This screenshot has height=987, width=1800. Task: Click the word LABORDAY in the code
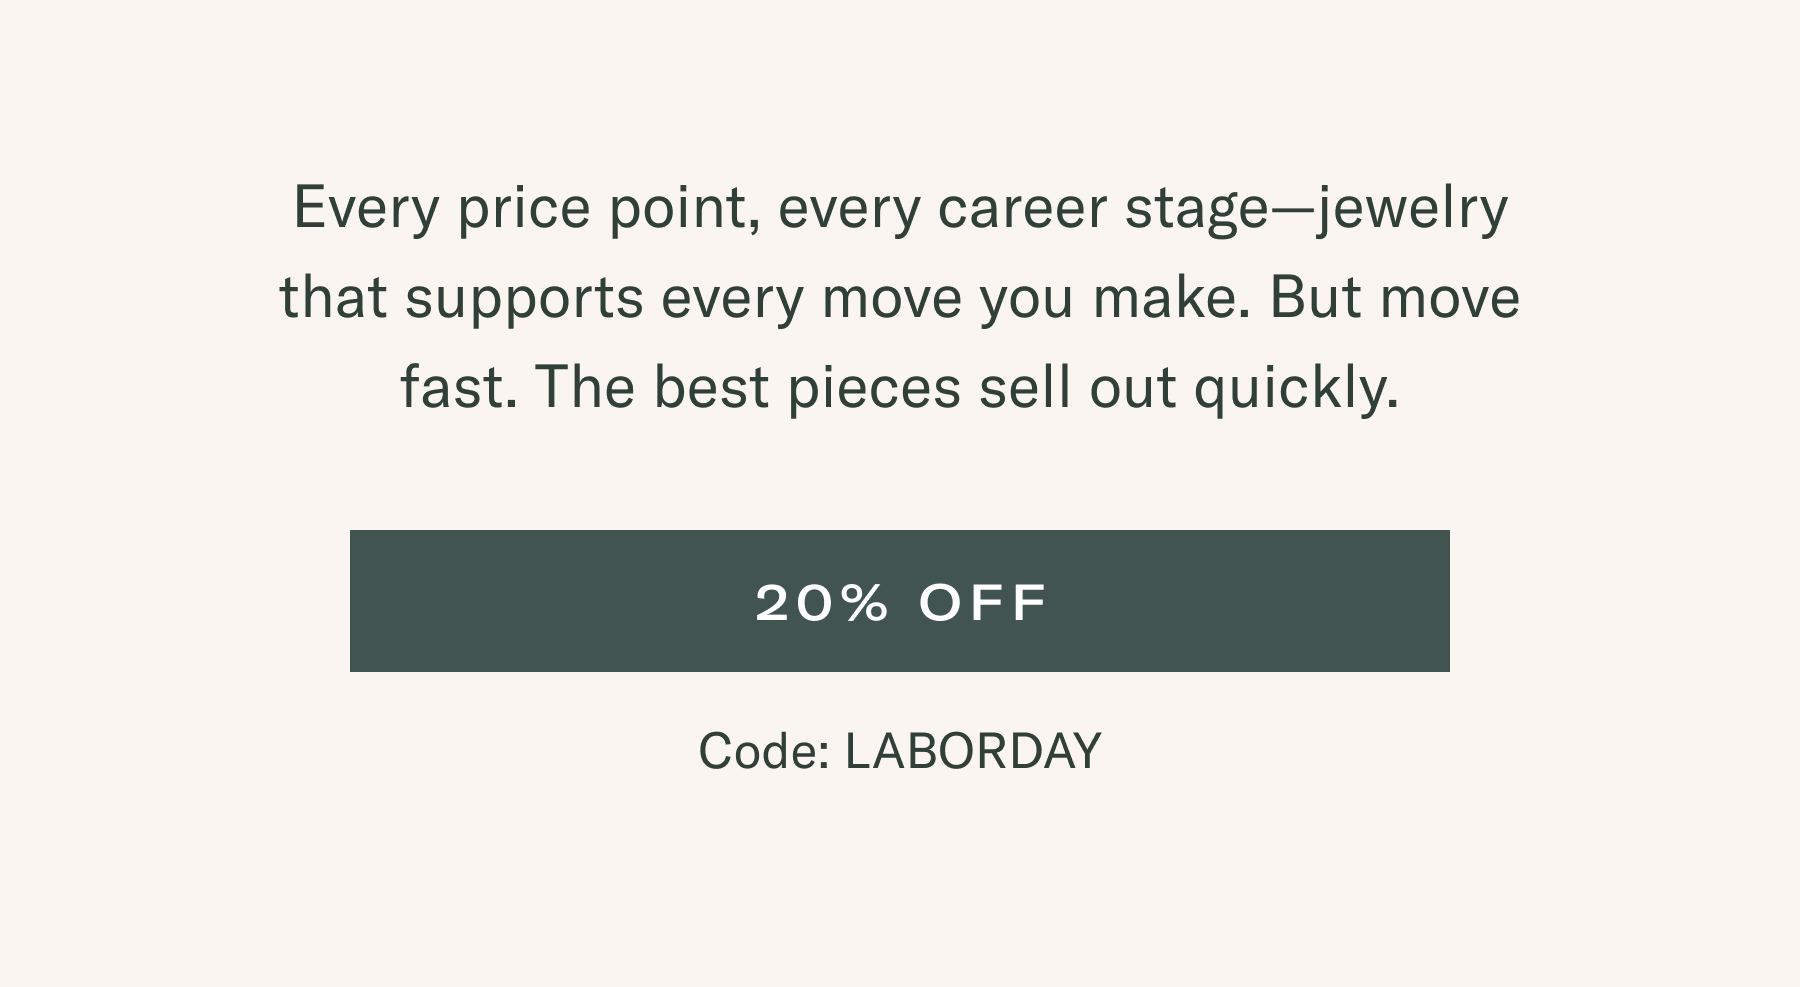[x=972, y=751]
